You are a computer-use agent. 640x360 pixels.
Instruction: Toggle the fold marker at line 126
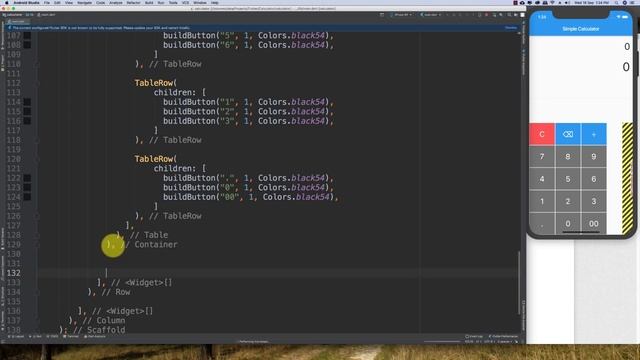tap(37, 216)
